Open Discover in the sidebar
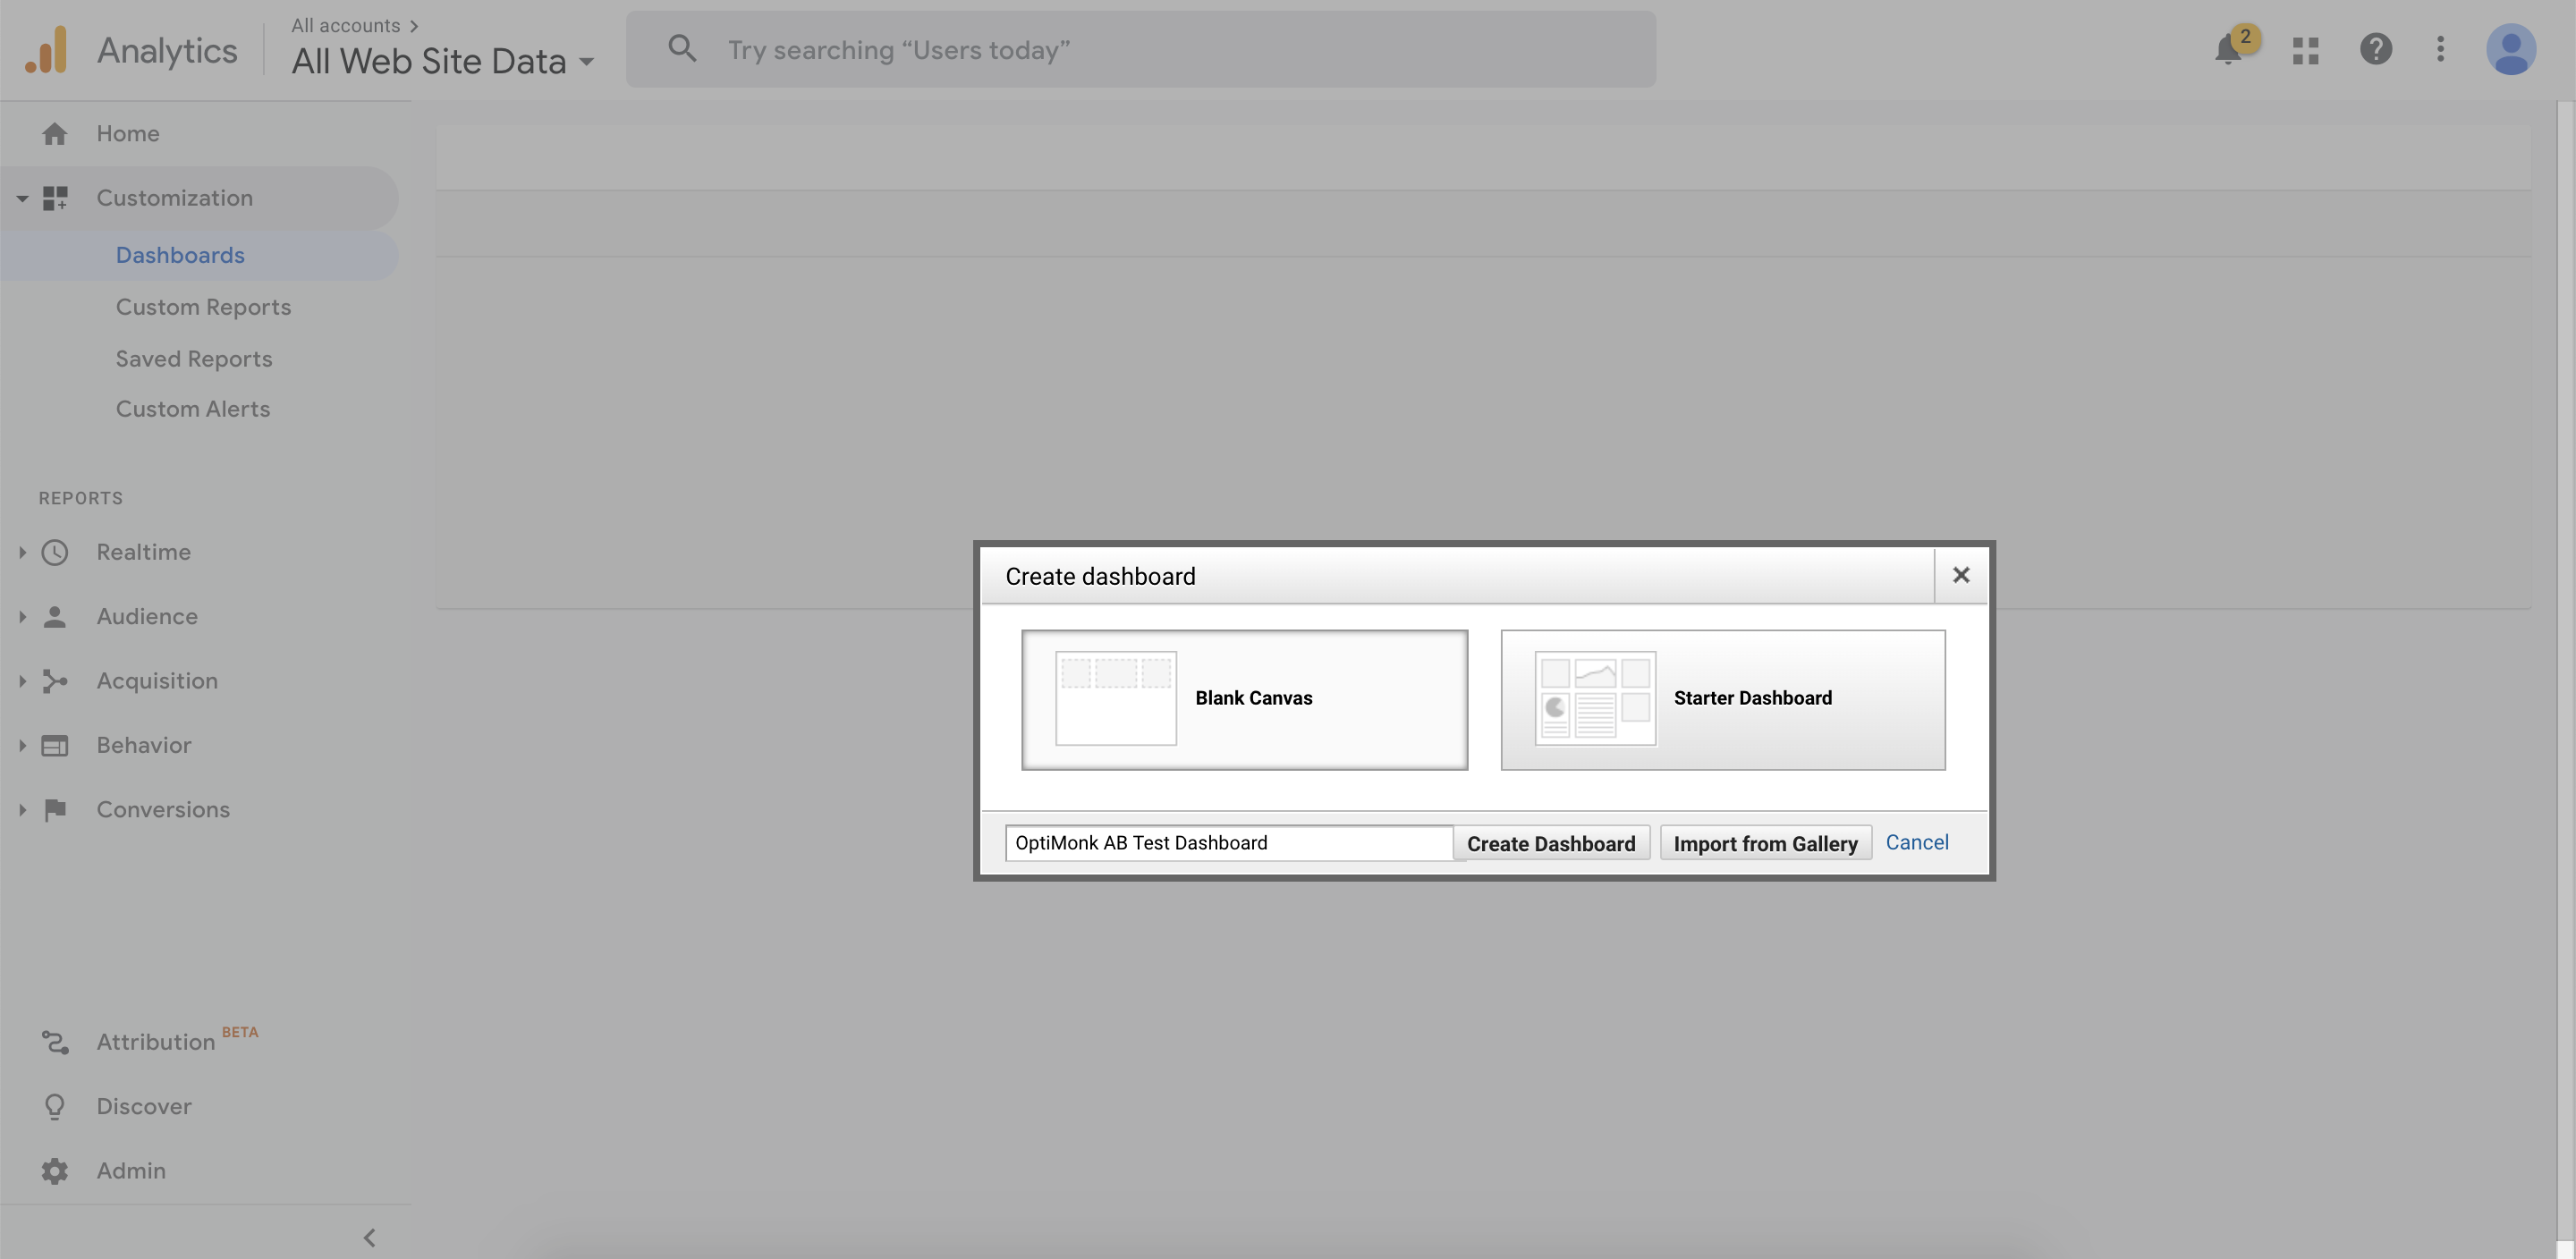Screen dimensions: 2576x1259 tap(144, 1106)
